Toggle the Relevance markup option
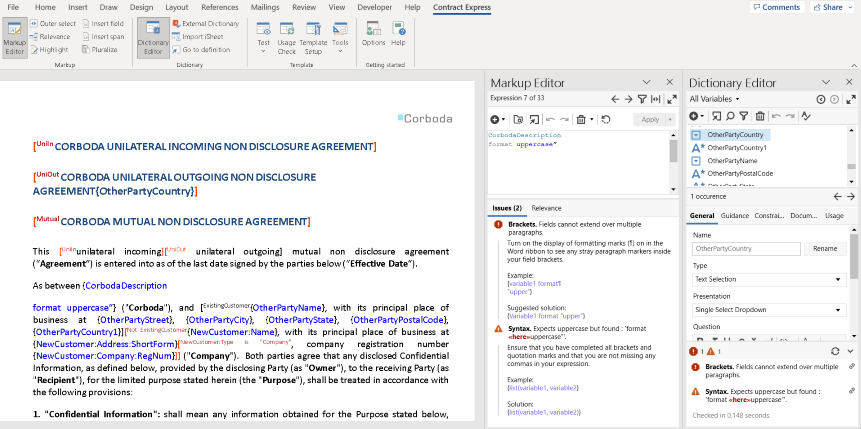 [50, 36]
